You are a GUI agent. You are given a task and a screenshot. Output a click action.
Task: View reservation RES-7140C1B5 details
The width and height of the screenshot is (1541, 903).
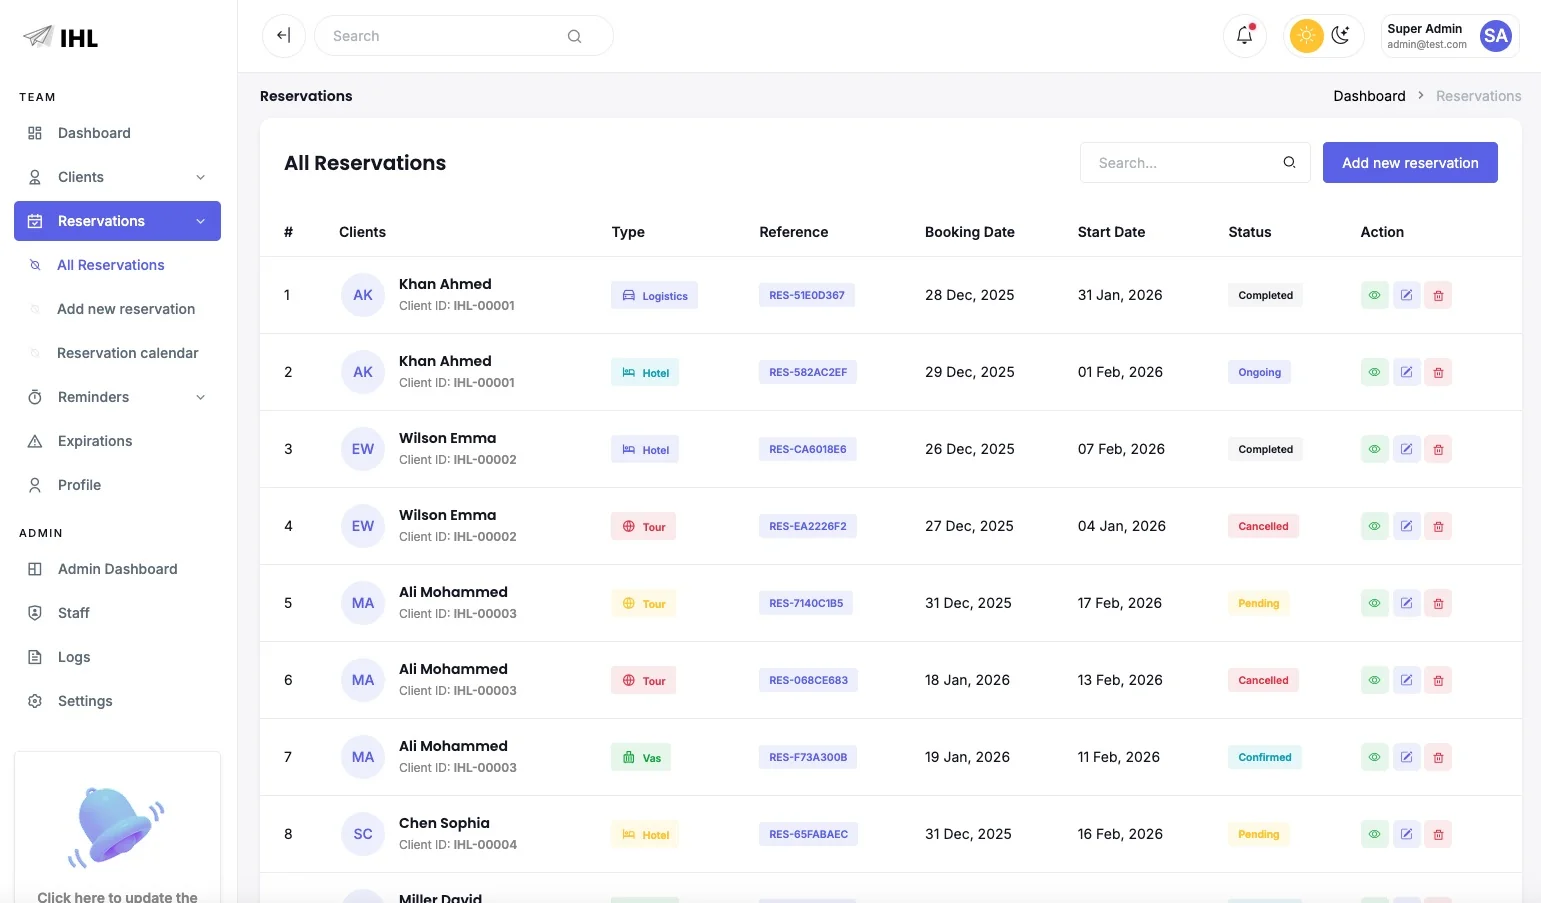tap(1375, 603)
